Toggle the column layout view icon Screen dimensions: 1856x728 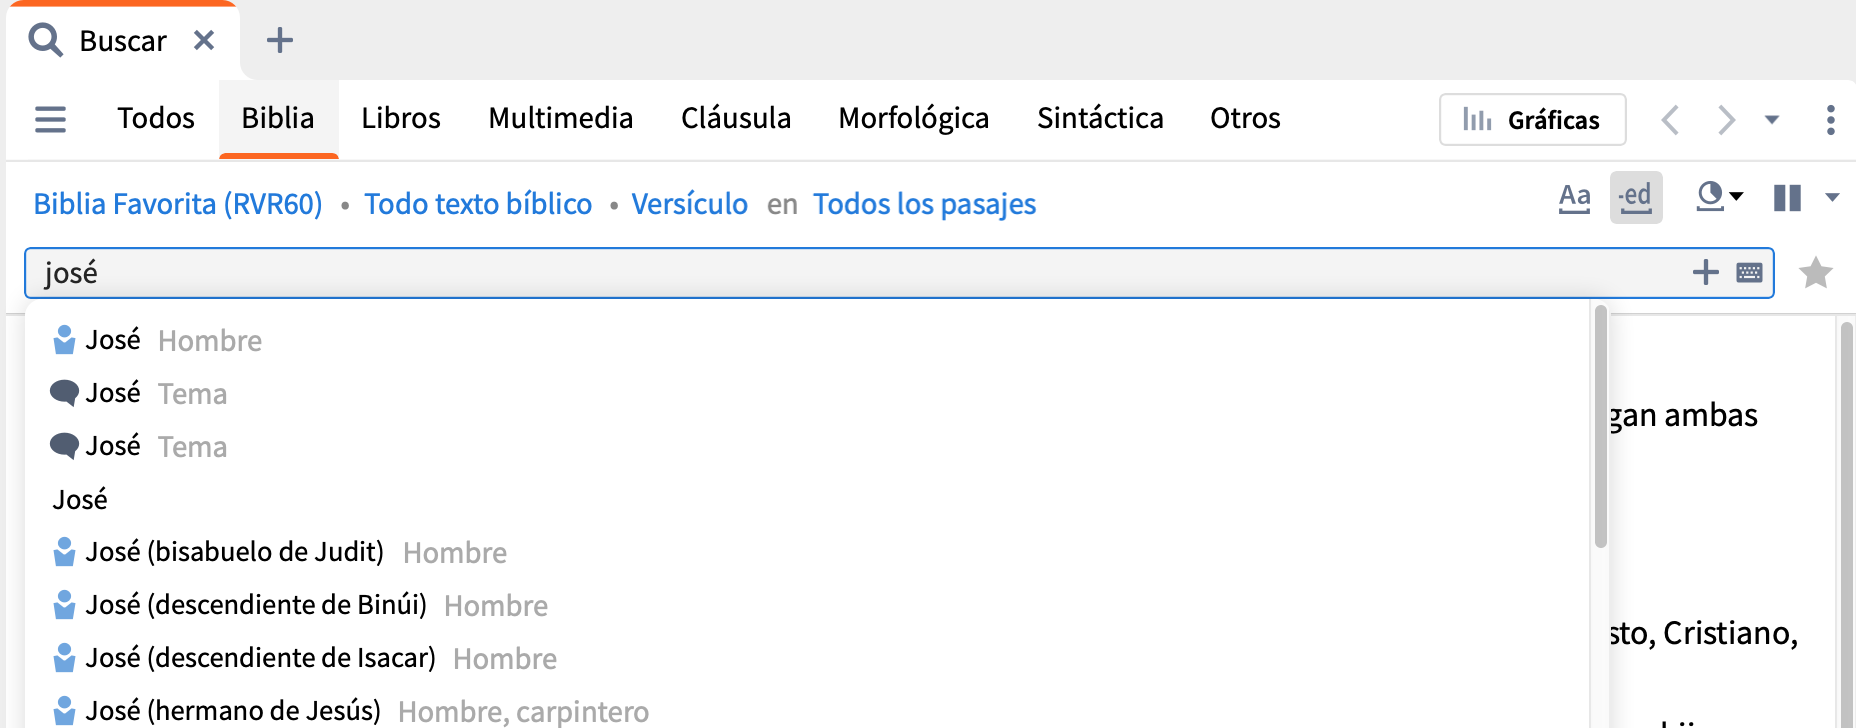pyautogui.click(x=1787, y=198)
